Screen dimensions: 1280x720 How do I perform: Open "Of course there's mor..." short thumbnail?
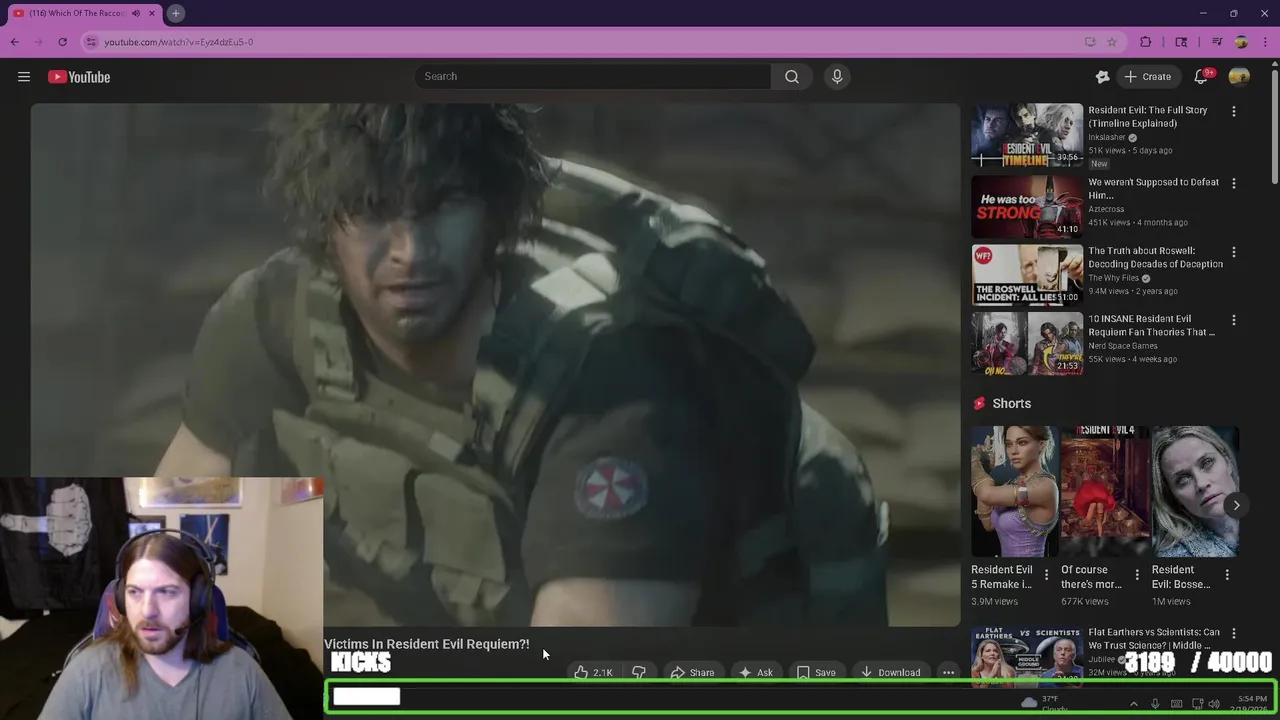(1104, 491)
